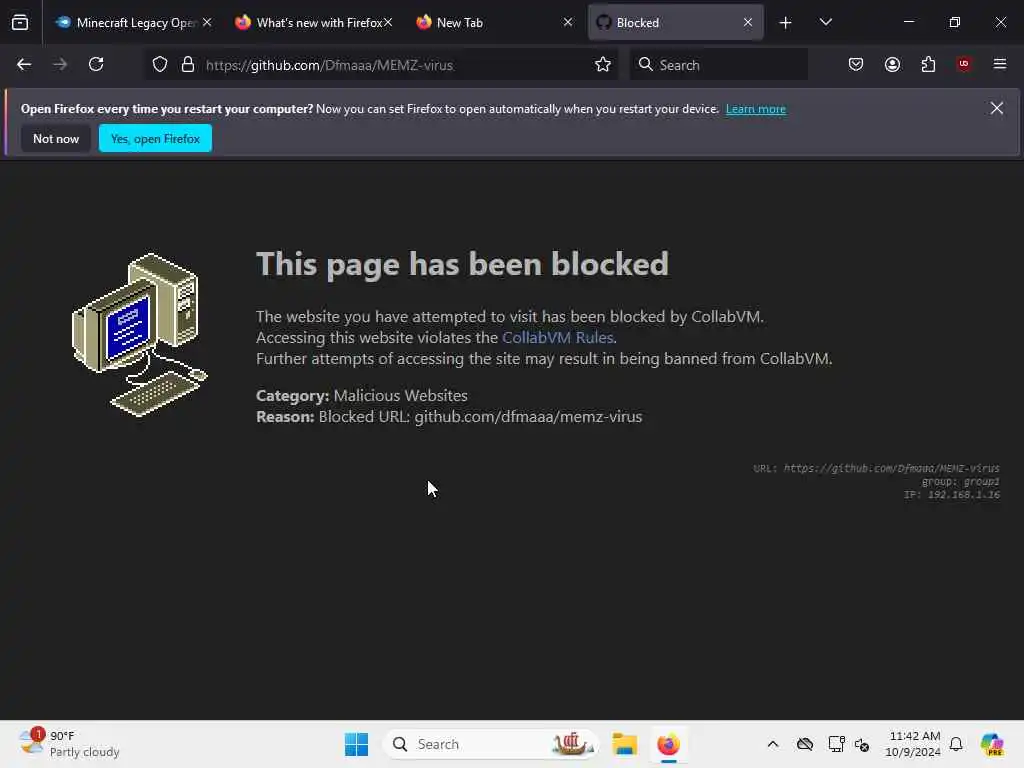
Task: Open the clock showing 11:42 AM
Action: point(913,744)
